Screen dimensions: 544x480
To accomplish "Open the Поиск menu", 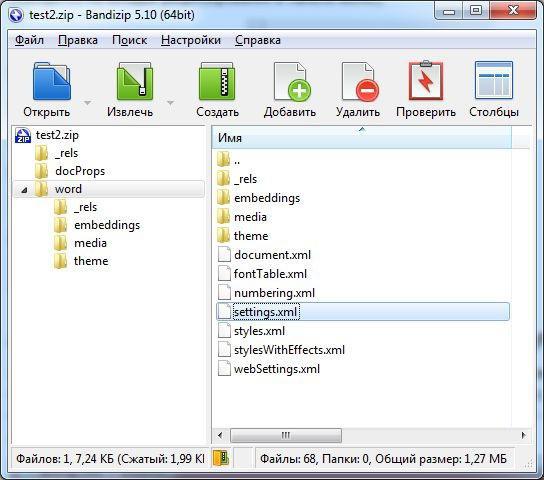I will pos(129,40).
